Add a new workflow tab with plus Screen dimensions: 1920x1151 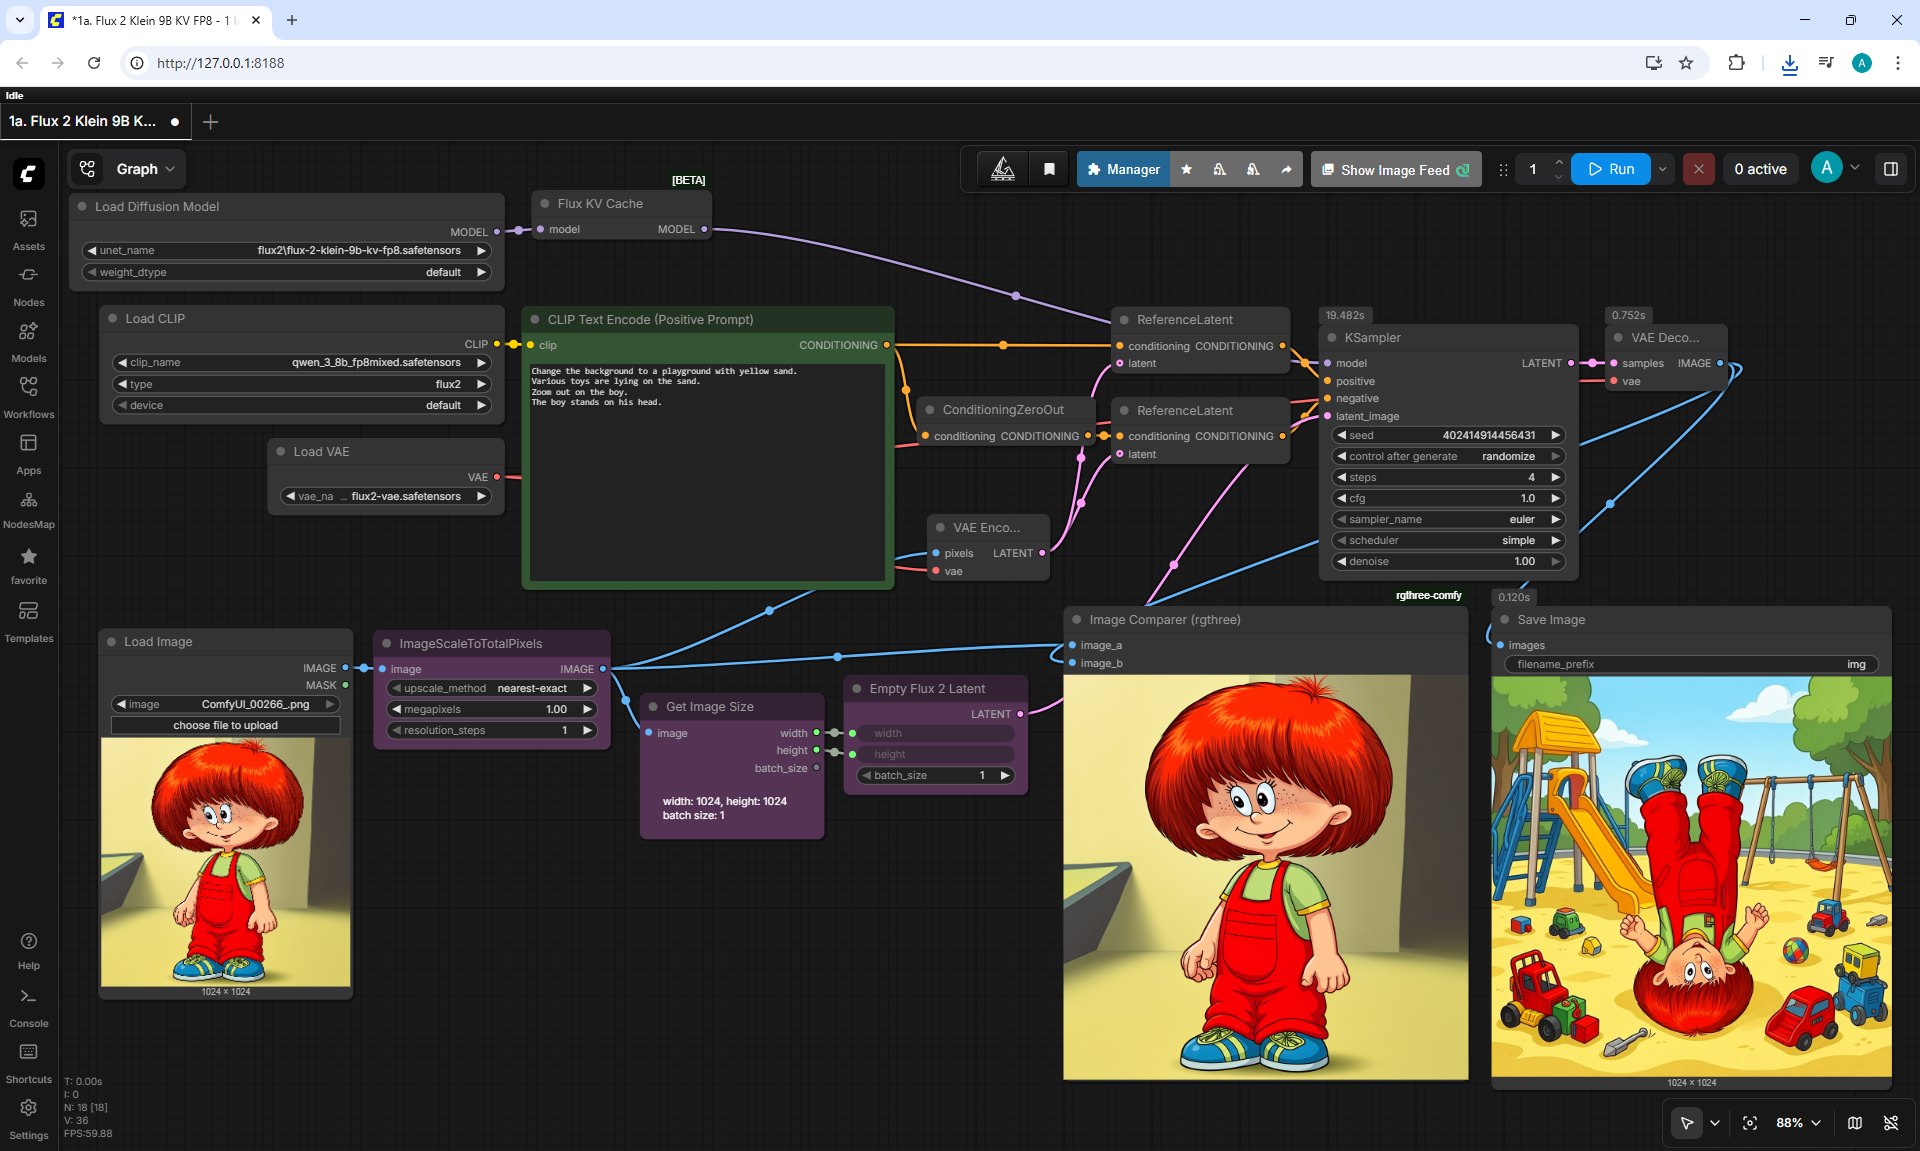pos(210,122)
